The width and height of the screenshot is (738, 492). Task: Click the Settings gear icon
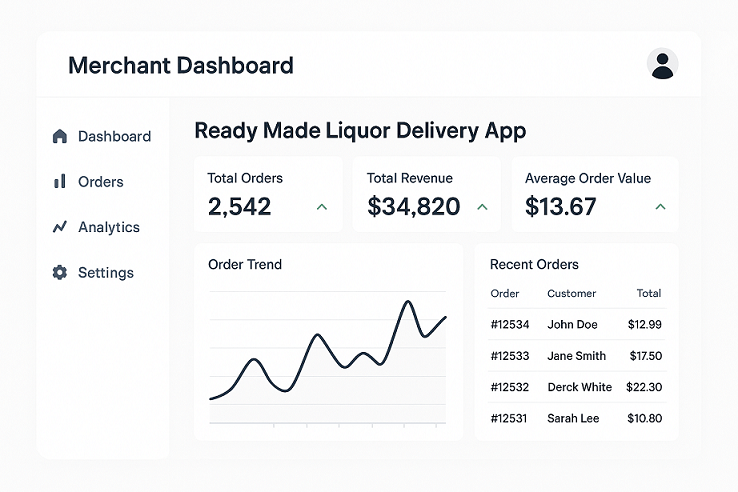59,272
